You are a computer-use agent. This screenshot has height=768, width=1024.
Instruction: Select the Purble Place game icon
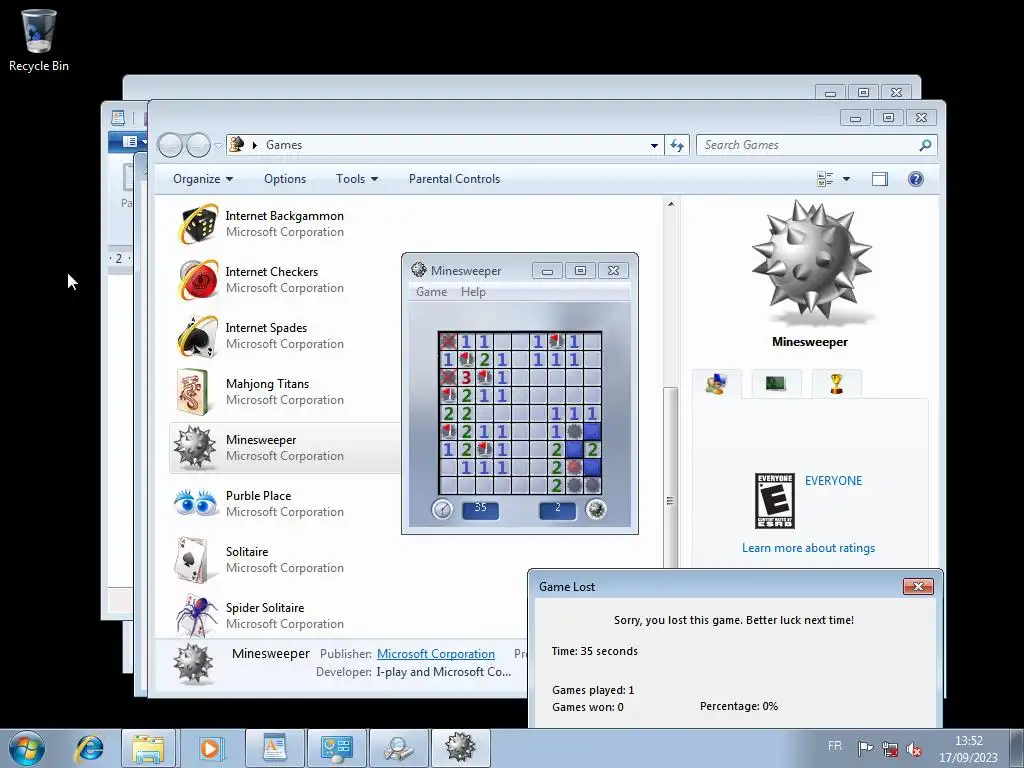coord(195,504)
